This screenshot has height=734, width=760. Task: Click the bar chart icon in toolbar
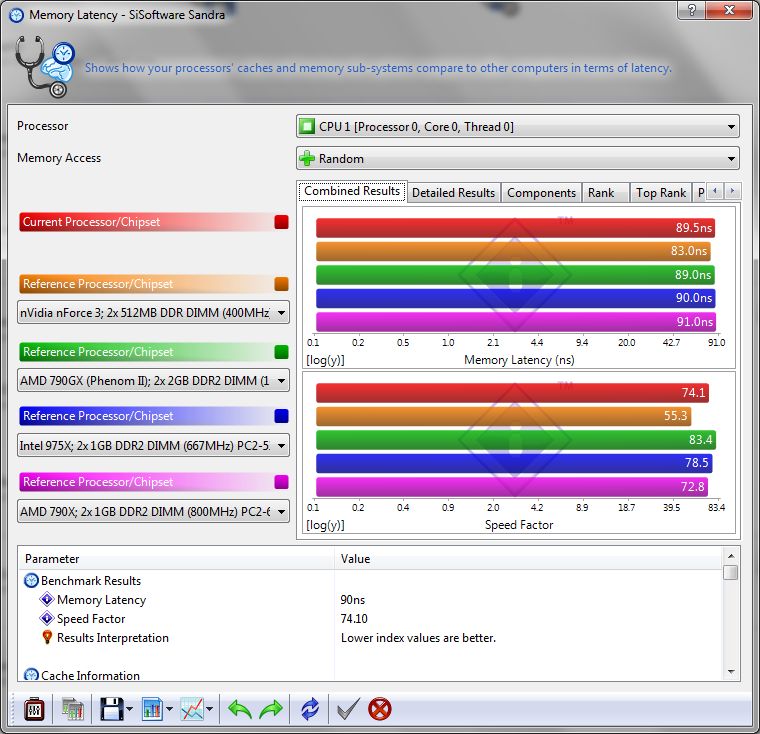click(153, 709)
